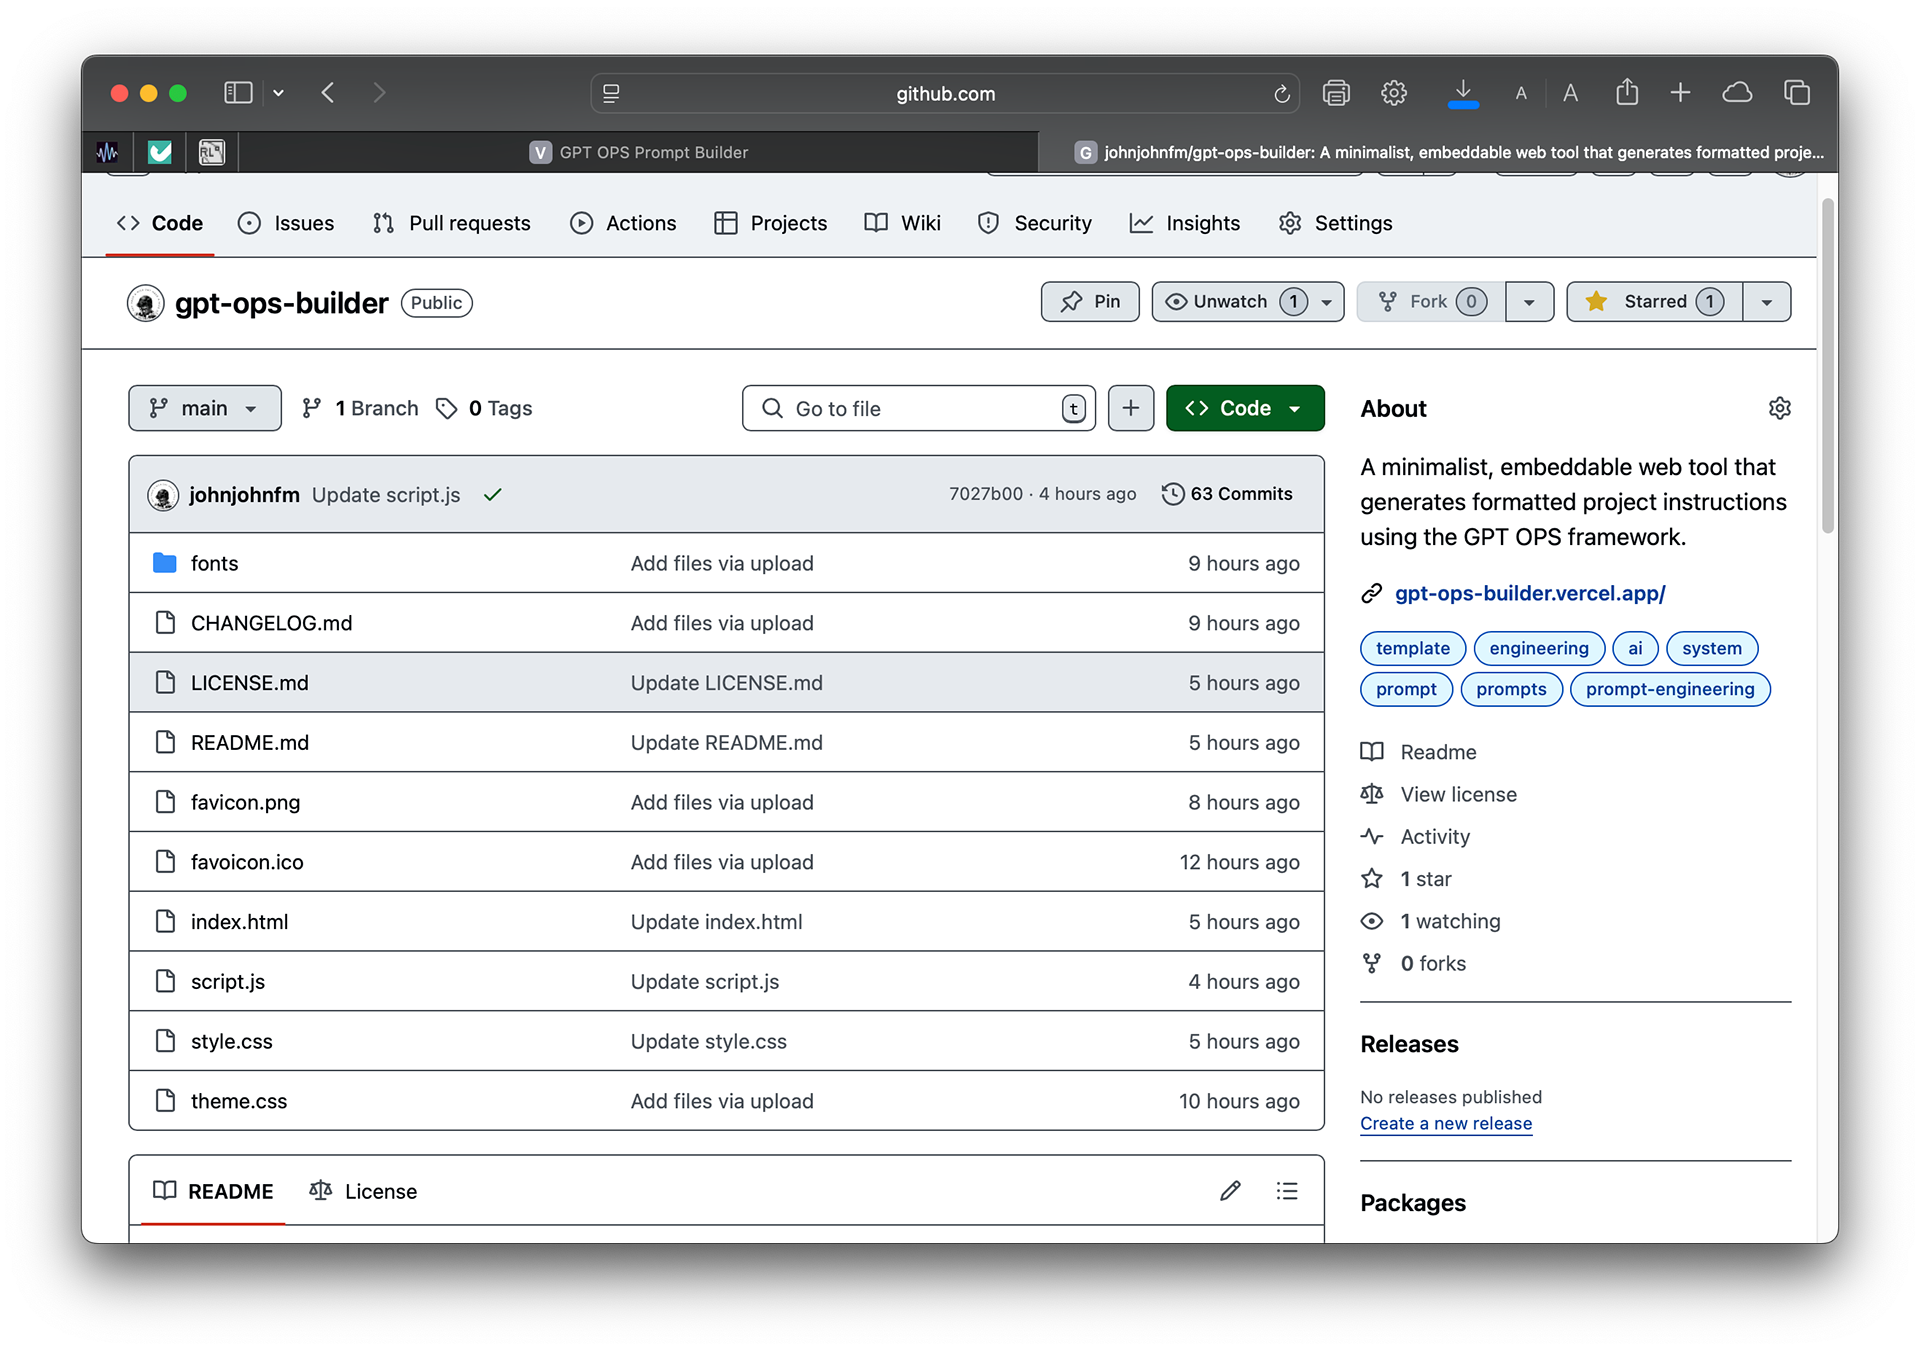The image size is (1920, 1351).
Task: Open the 63 Commits history
Action: (x=1227, y=494)
